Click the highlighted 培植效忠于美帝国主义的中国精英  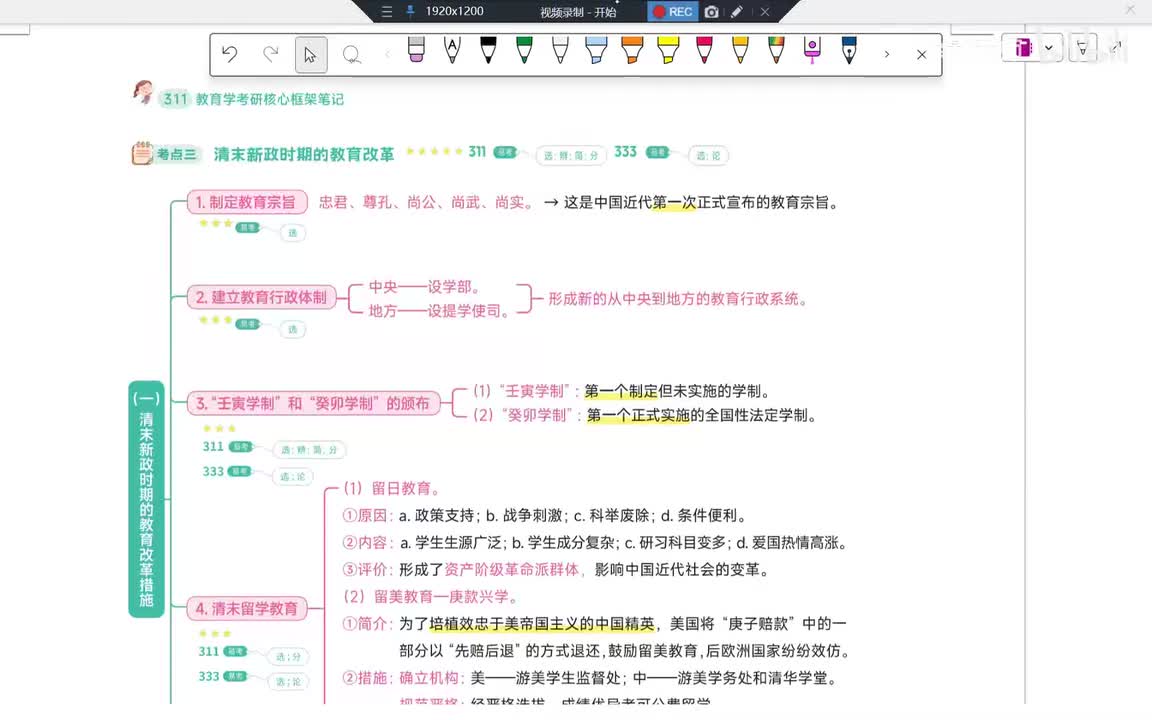click(x=541, y=624)
